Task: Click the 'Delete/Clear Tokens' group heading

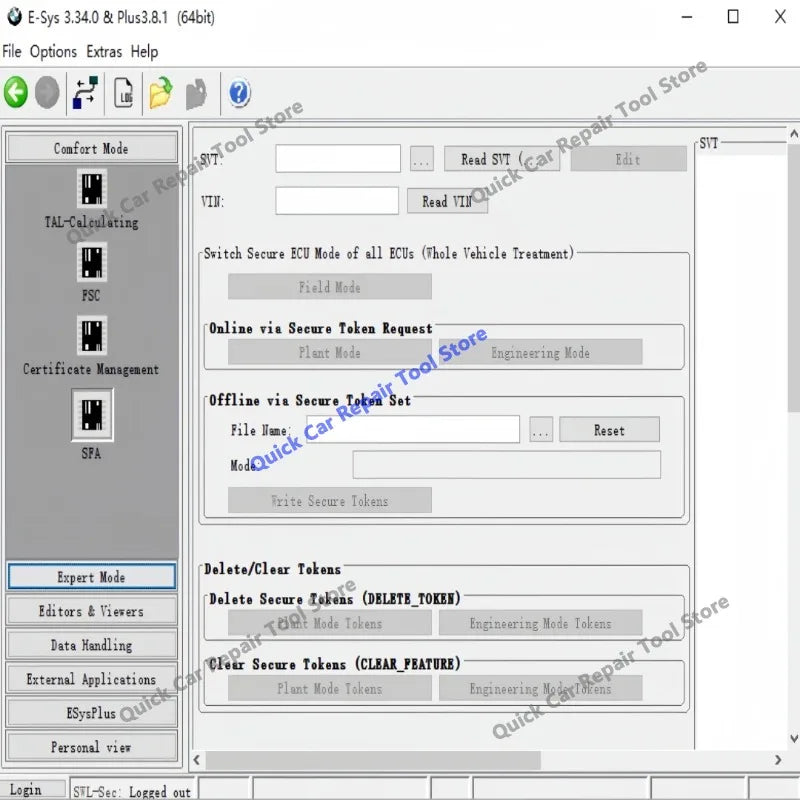Action: (272, 569)
